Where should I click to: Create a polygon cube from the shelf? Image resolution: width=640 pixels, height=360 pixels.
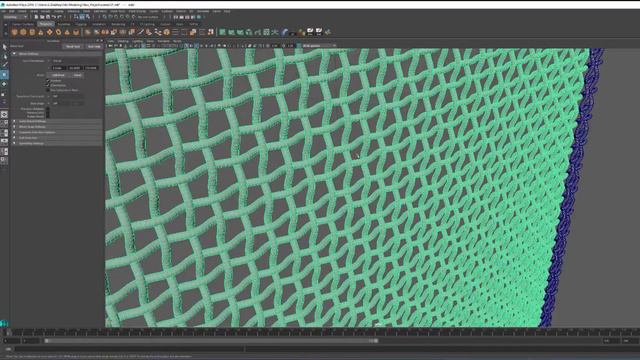click(23, 32)
